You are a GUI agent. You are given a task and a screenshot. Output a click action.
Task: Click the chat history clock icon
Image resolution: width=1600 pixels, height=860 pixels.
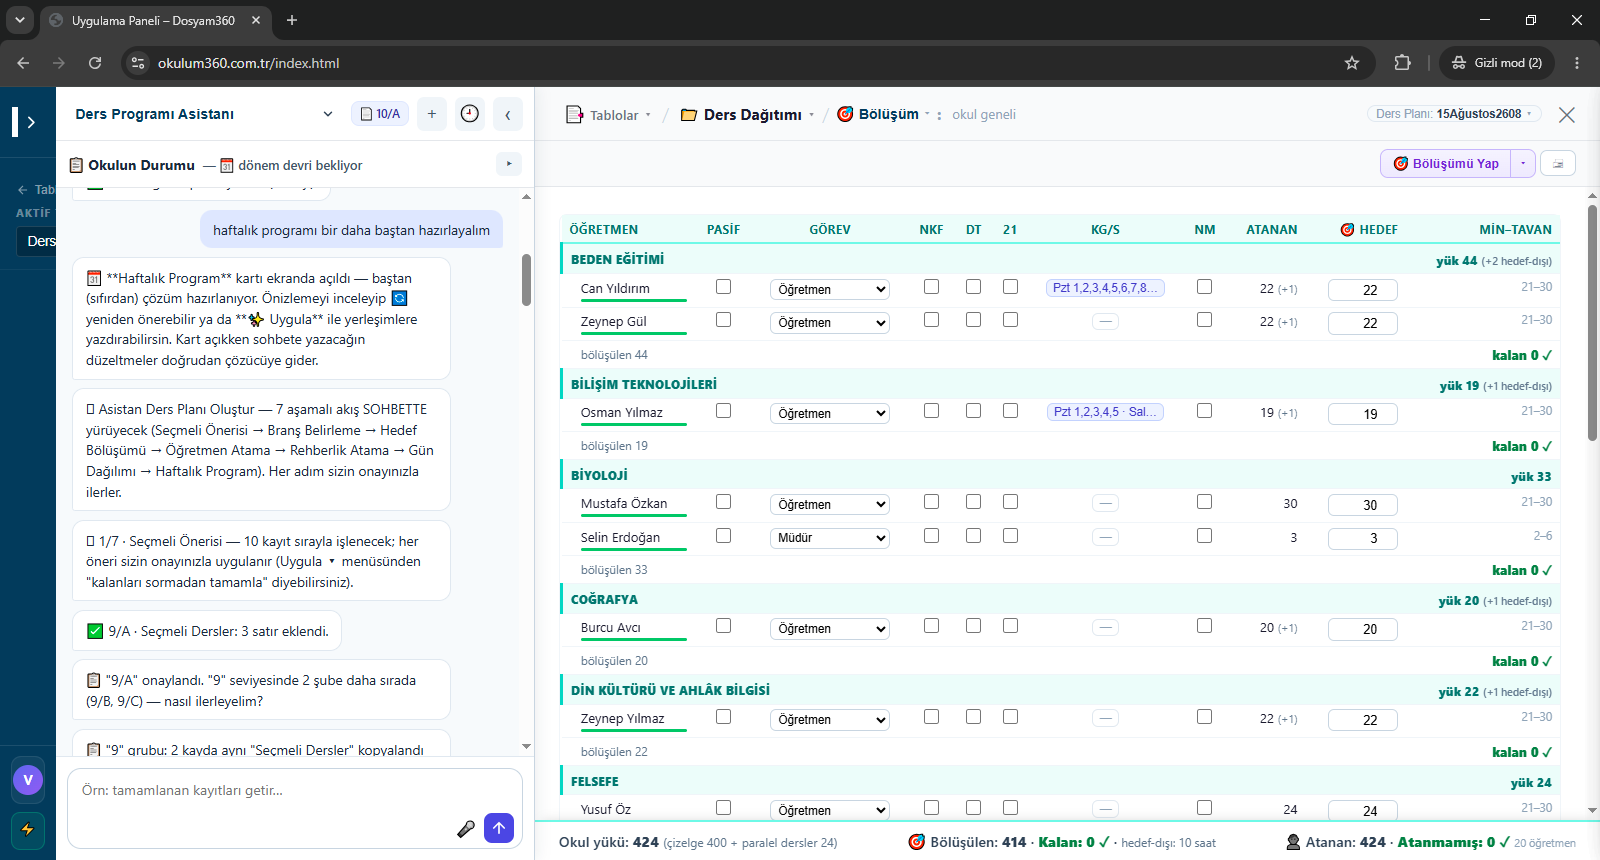[x=470, y=114]
